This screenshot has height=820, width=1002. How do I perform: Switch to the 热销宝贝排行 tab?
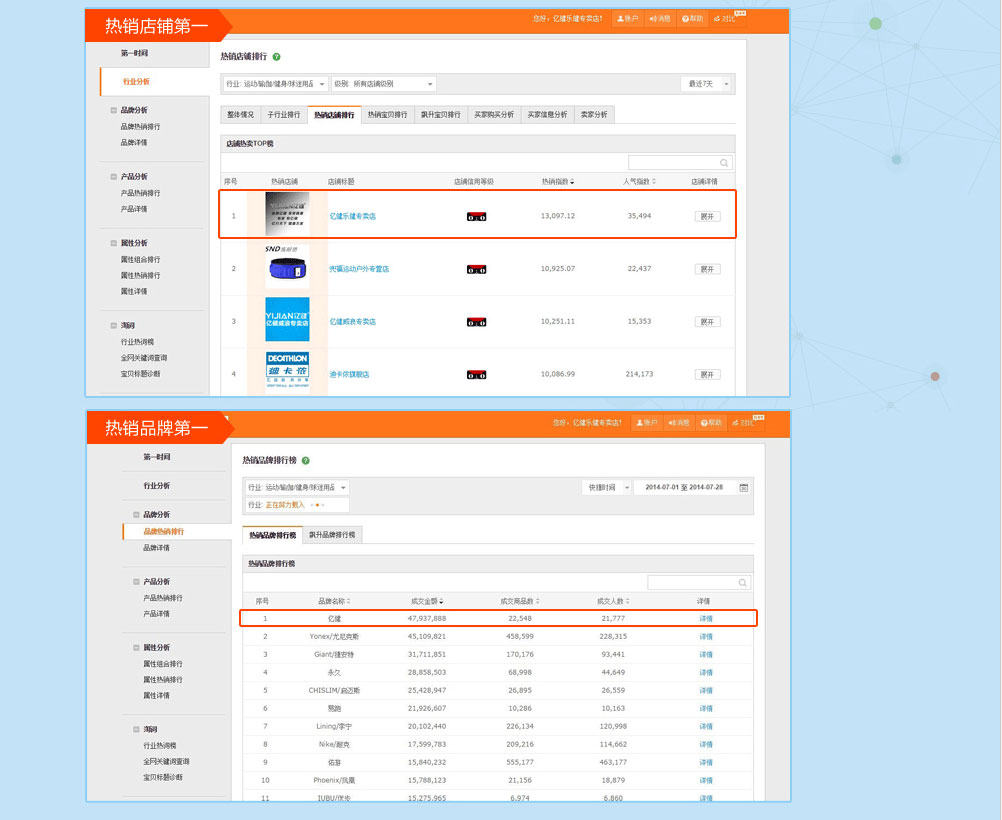[387, 115]
